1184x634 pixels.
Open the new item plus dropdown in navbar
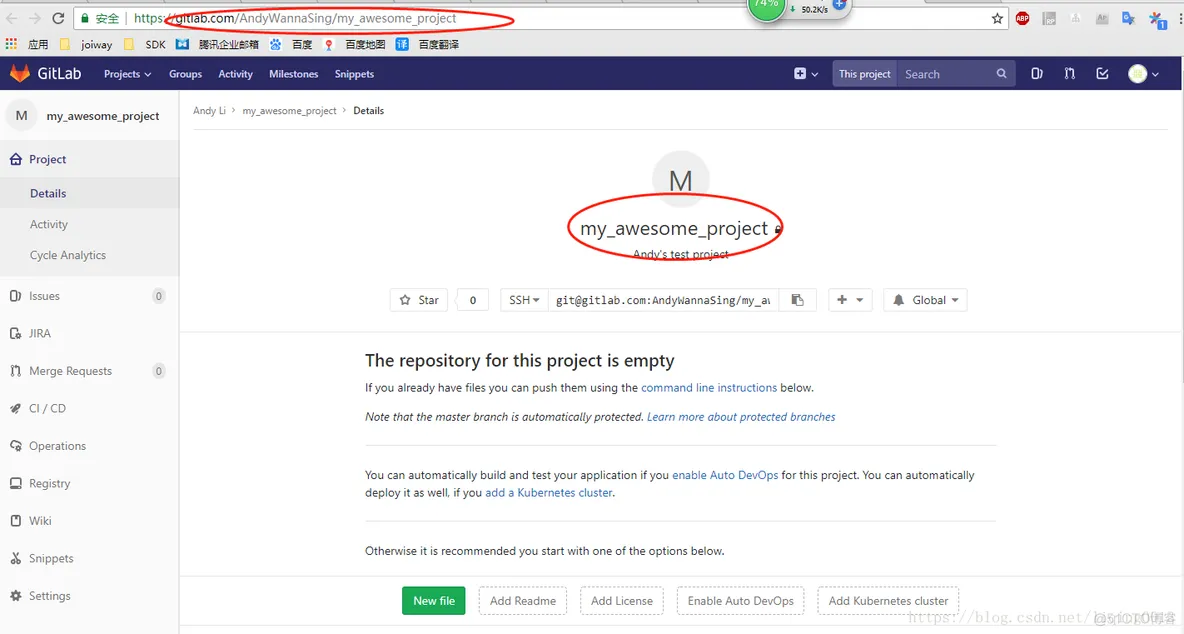tap(806, 74)
